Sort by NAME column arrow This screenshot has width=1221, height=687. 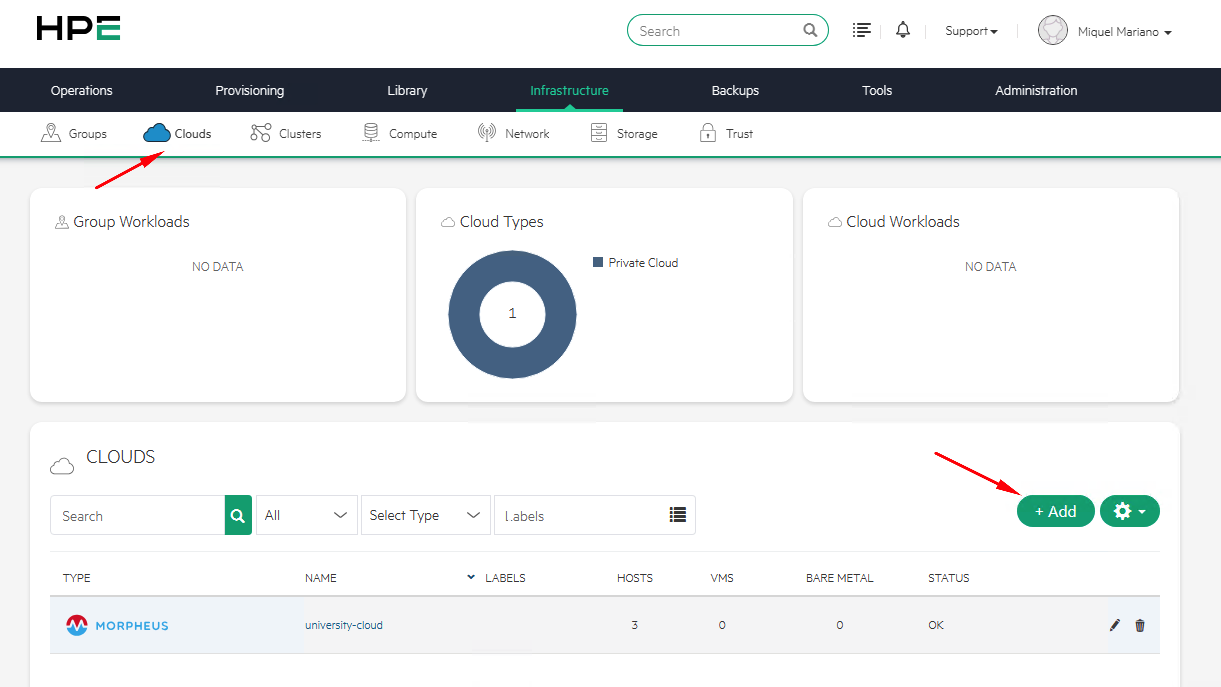coord(471,577)
